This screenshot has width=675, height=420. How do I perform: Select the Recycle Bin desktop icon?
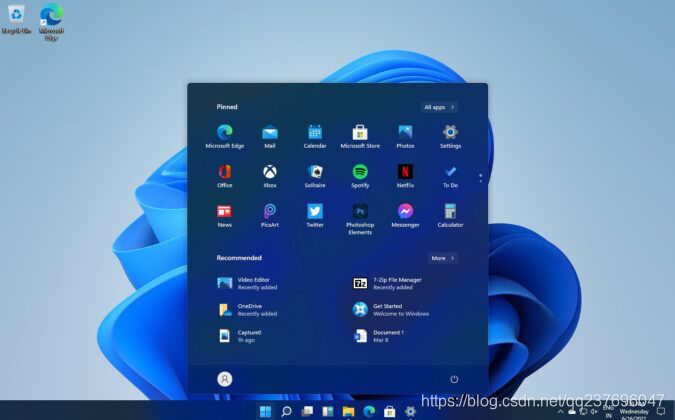[x=16, y=19]
